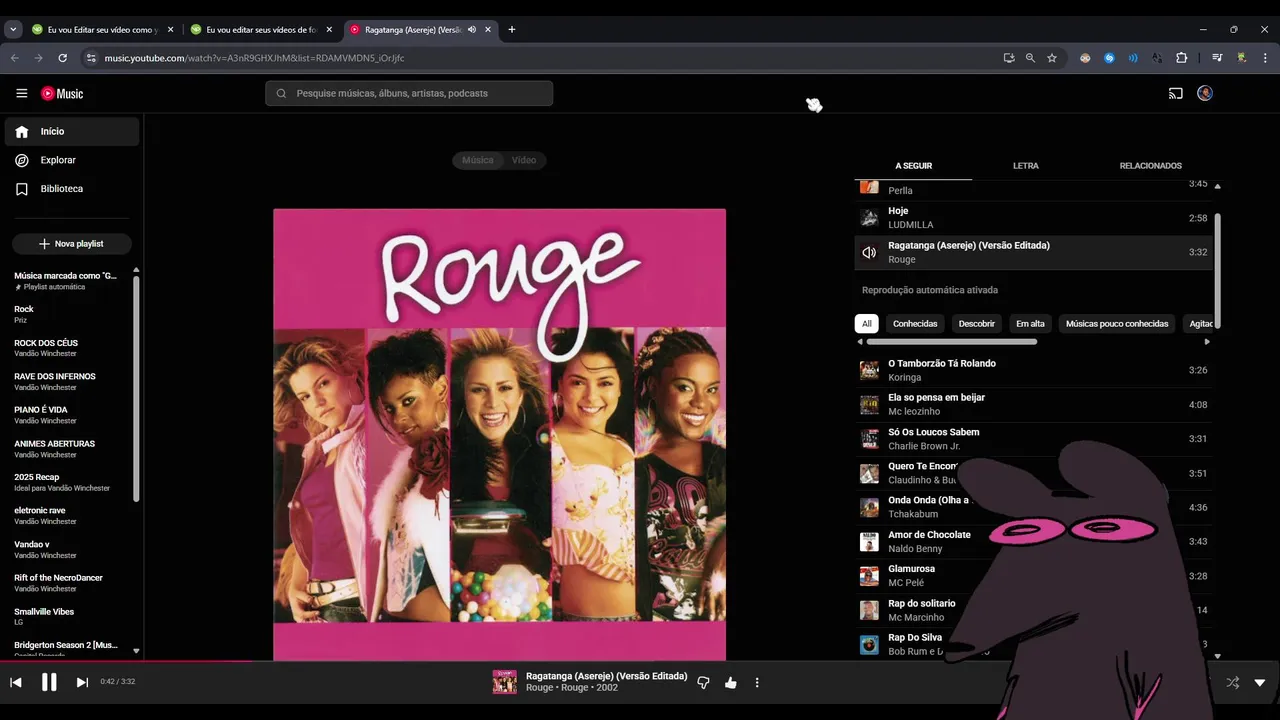Select the Conhecidas filter chip
This screenshot has width=1280, height=720.
[915, 324]
